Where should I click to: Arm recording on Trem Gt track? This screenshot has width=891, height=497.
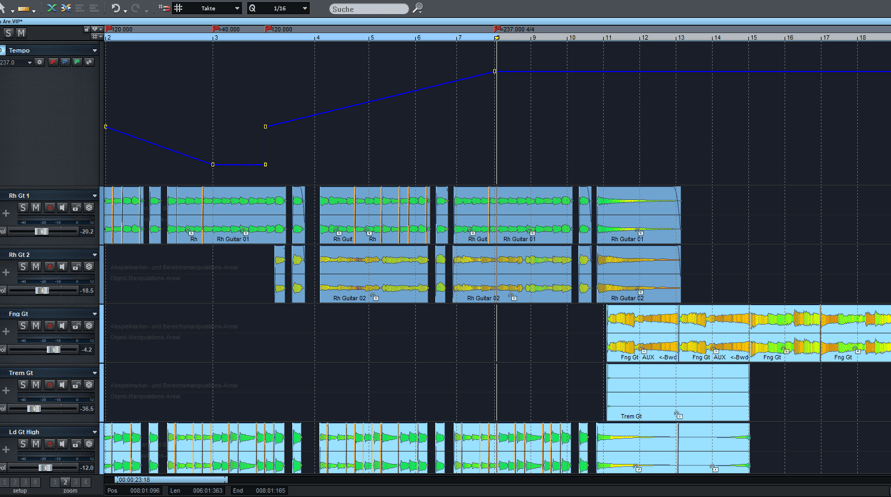(x=49, y=385)
